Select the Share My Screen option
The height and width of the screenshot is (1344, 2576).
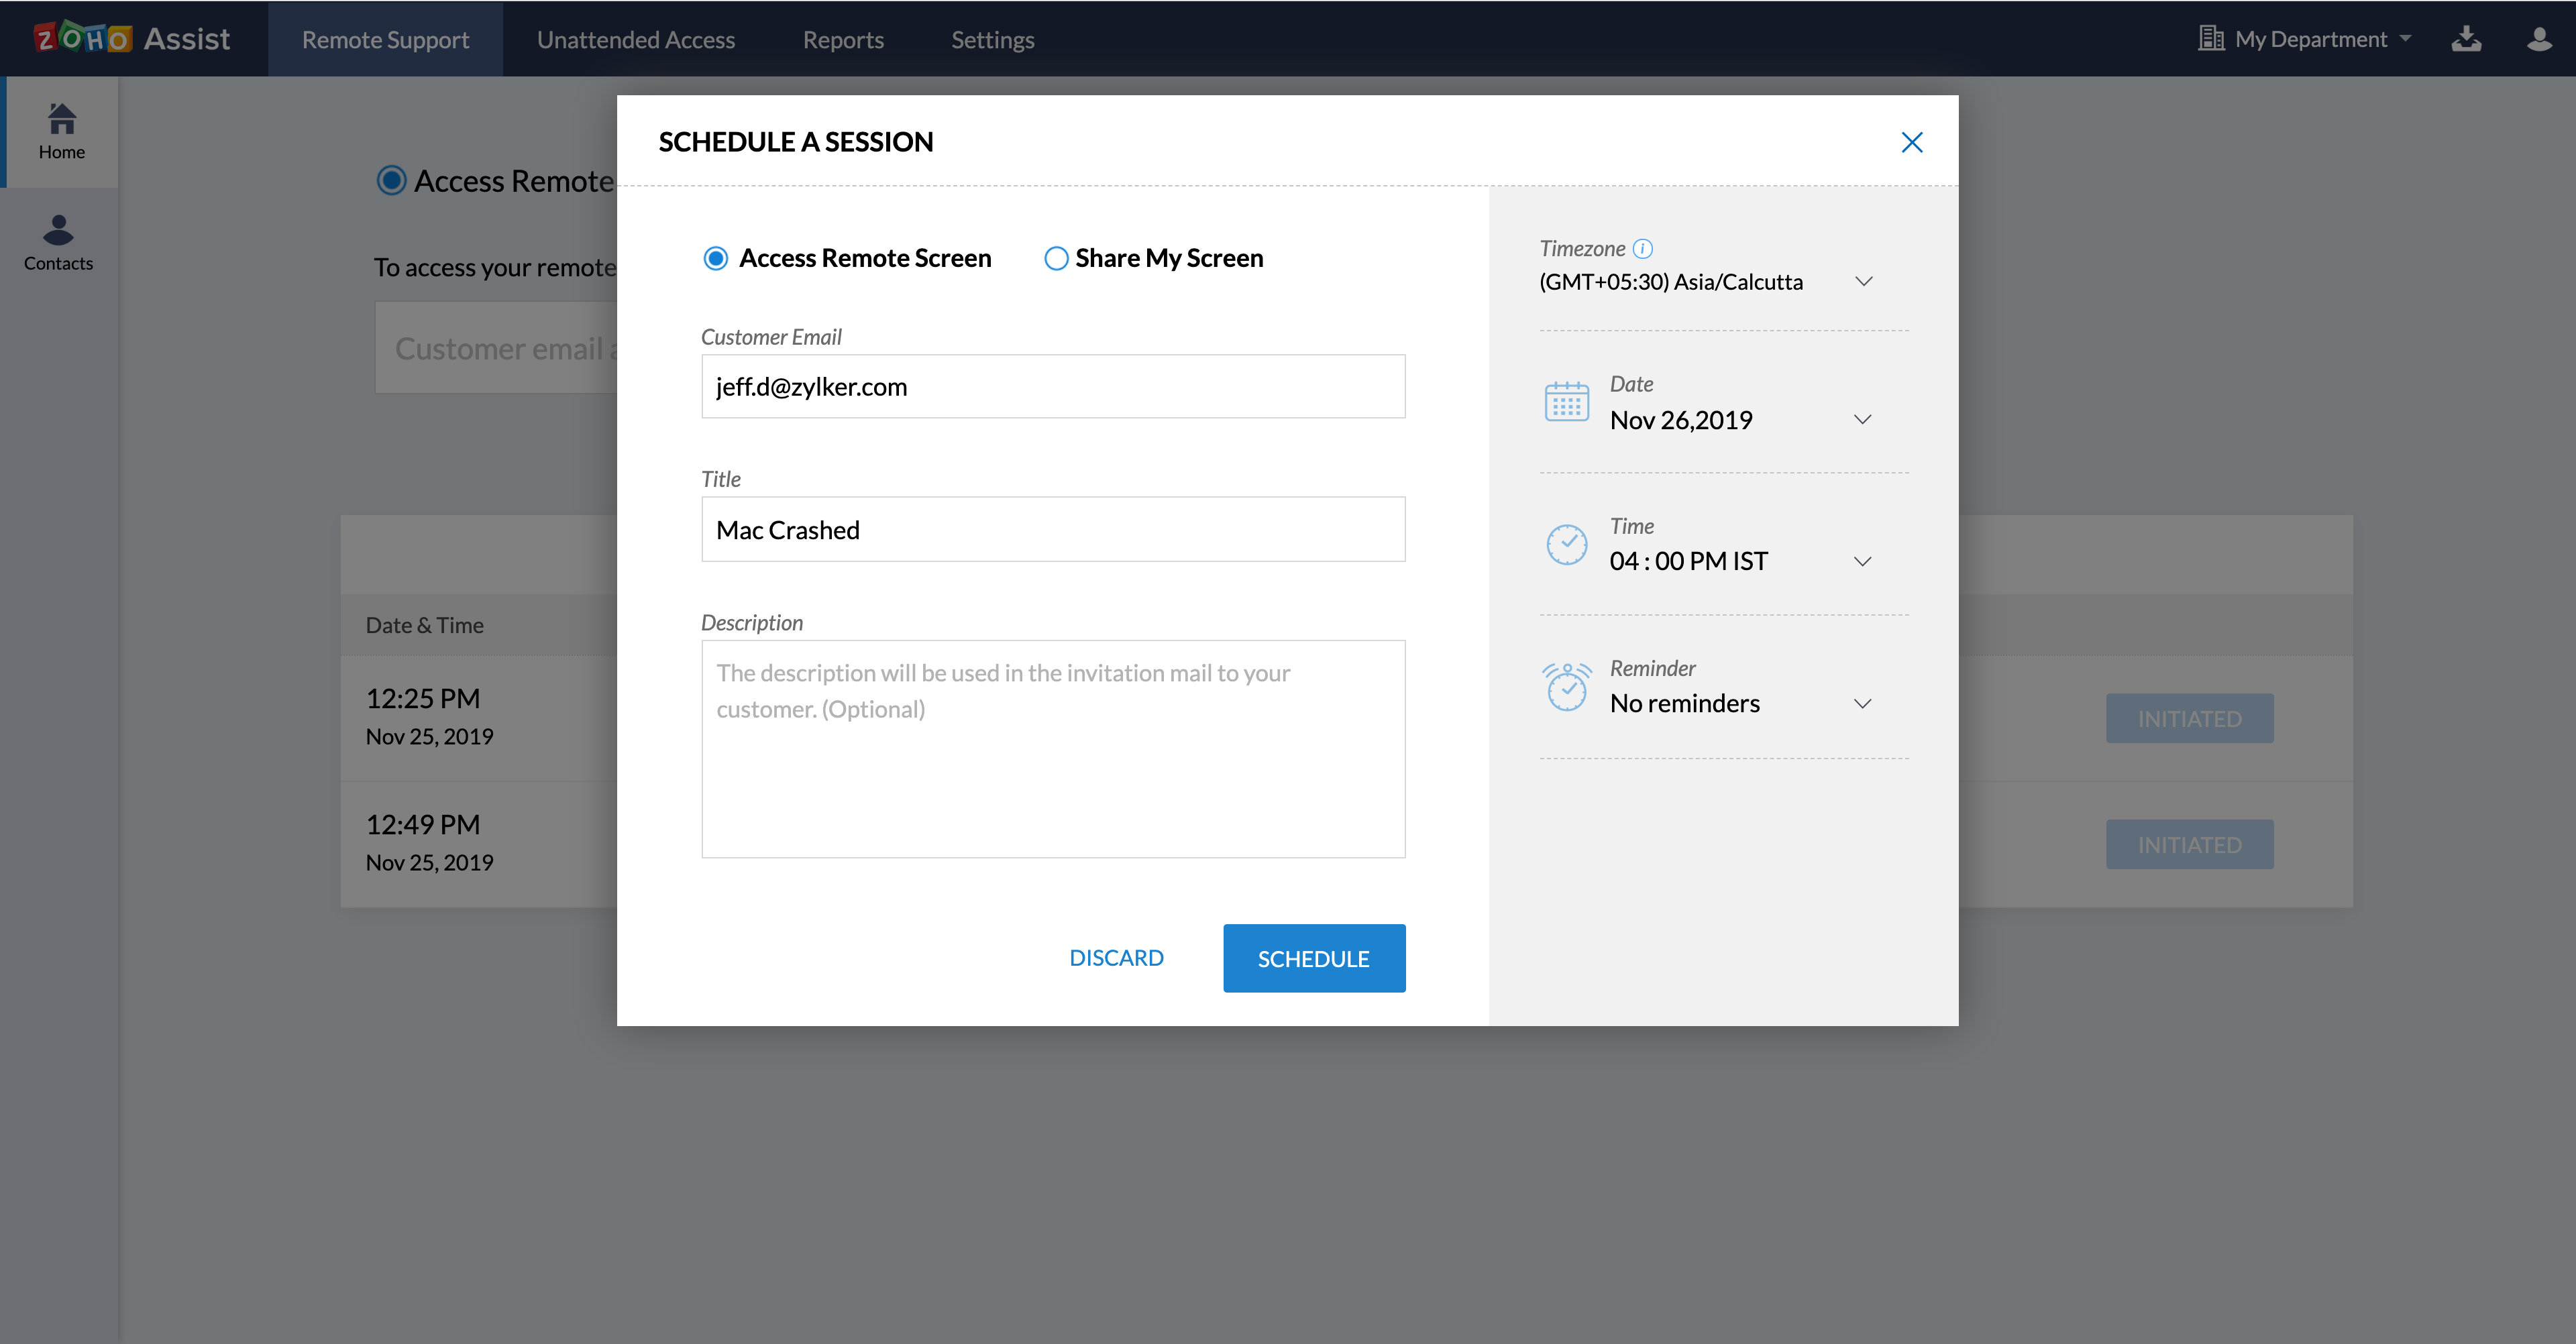tap(1056, 259)
